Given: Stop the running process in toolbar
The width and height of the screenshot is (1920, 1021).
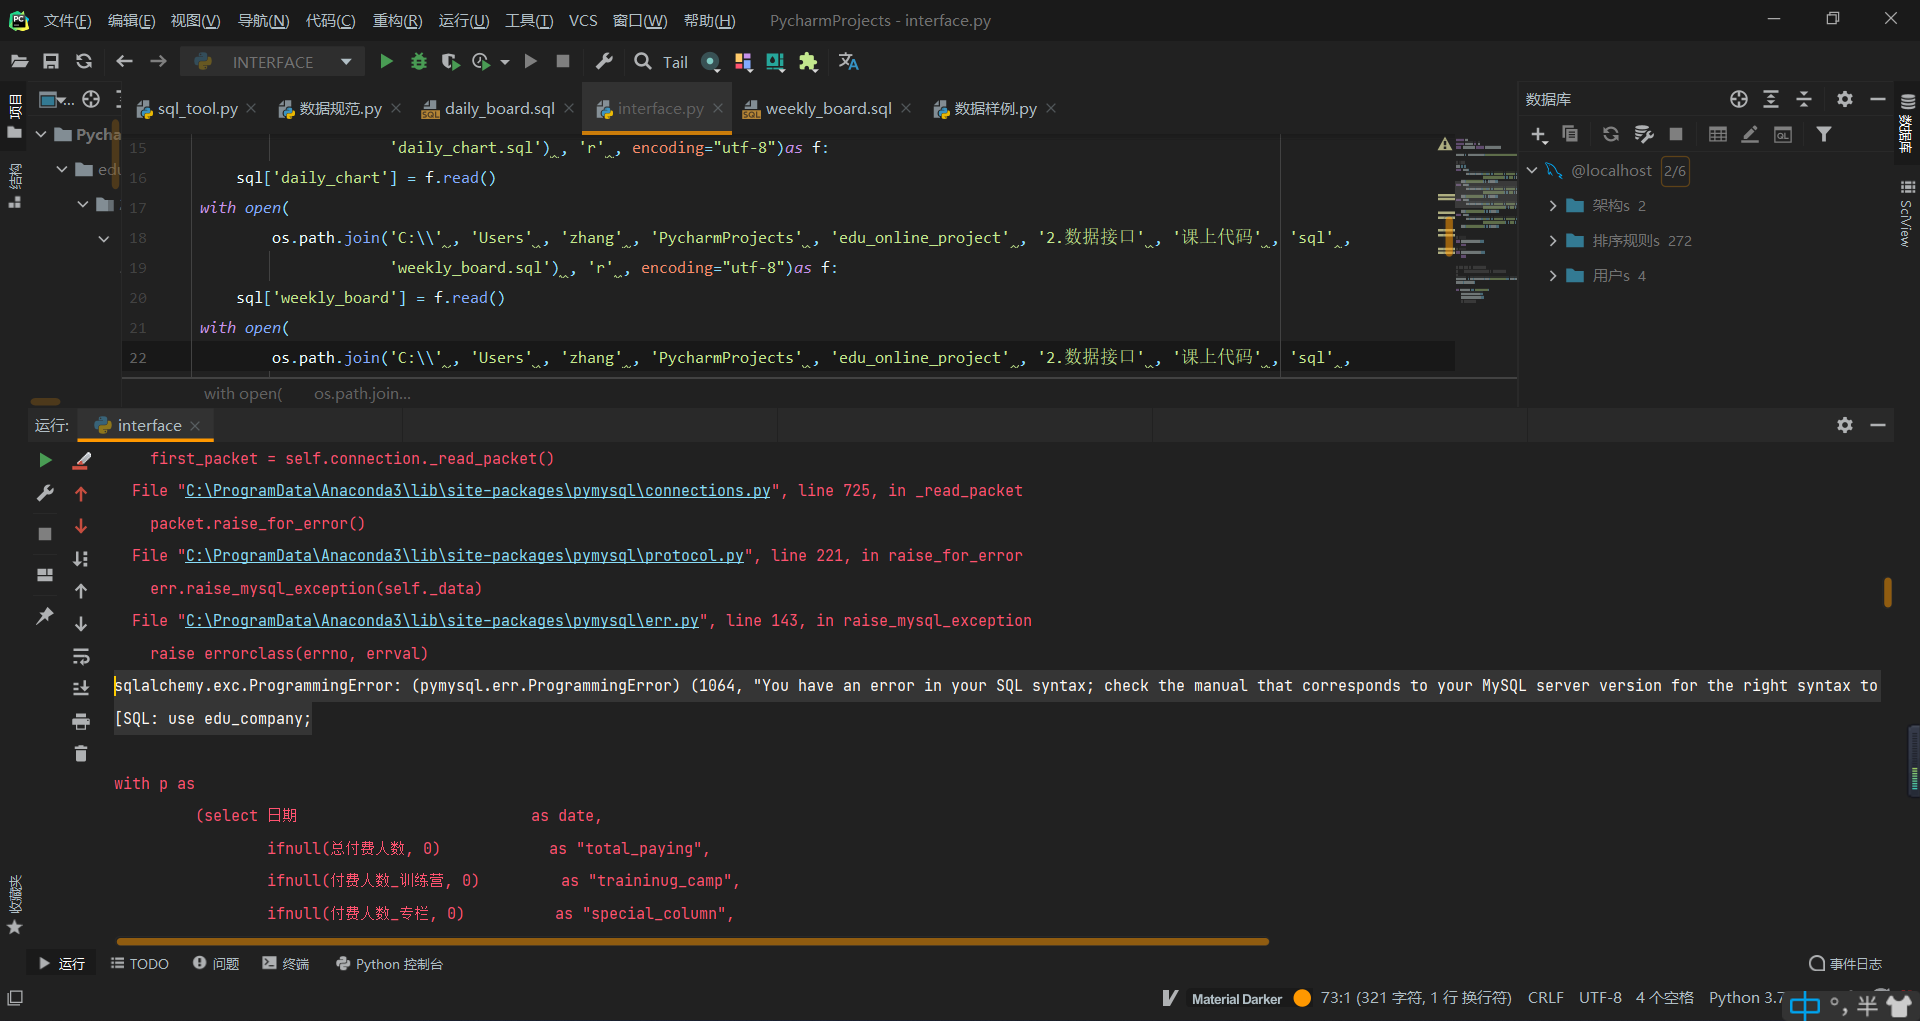Looking at the screenshot, I should [x=563, y=62].
